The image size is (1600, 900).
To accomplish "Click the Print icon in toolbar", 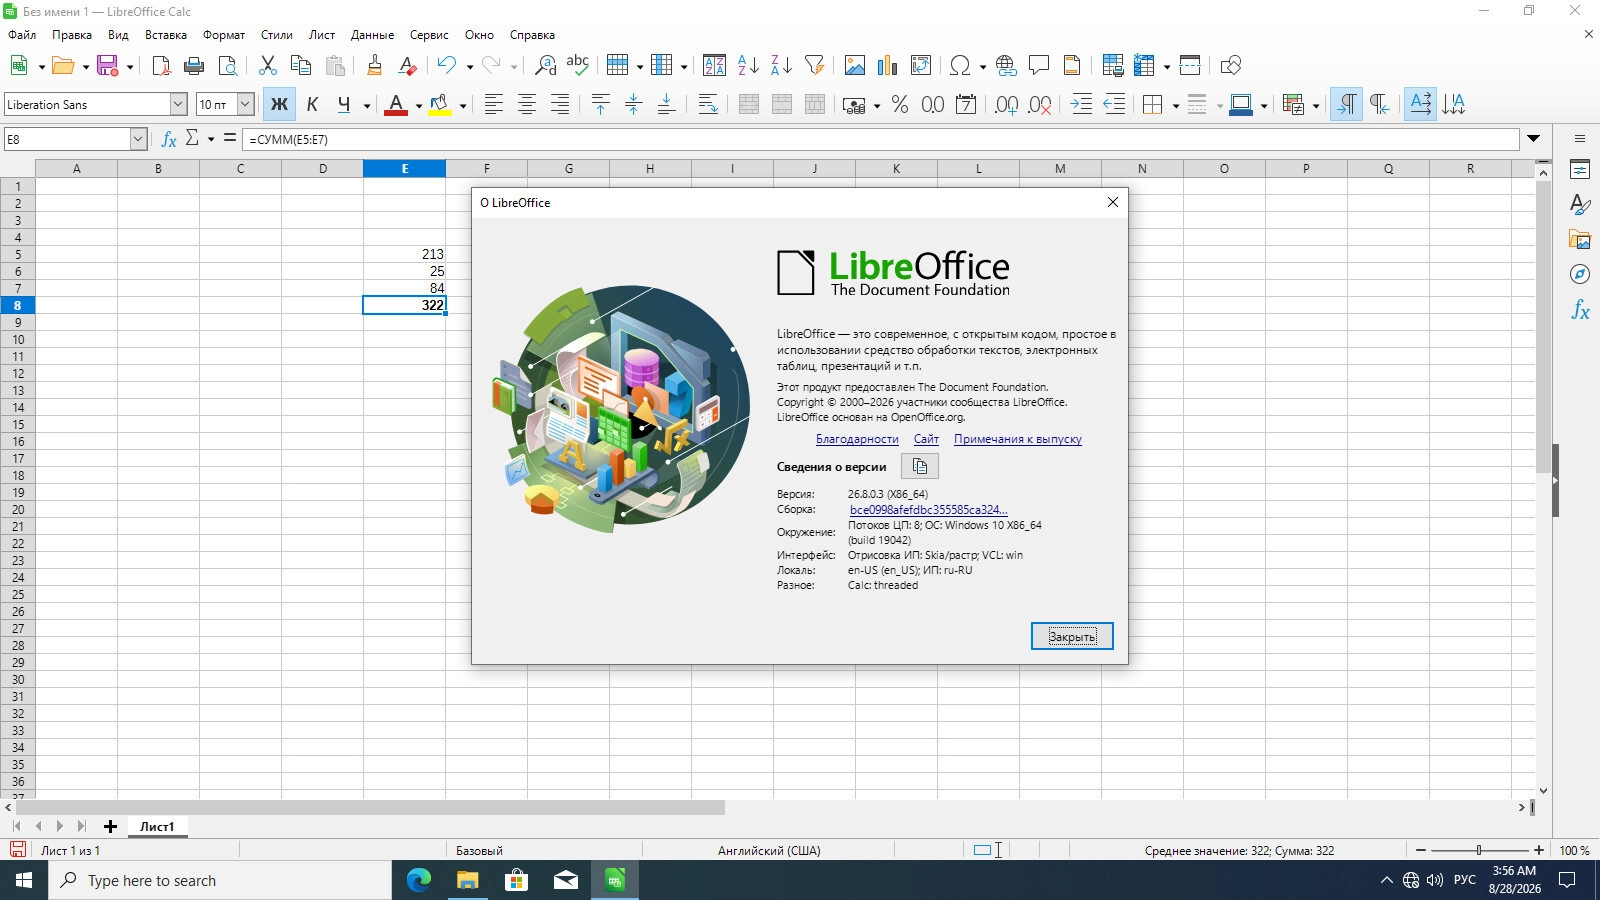I will tap(194, 66).
